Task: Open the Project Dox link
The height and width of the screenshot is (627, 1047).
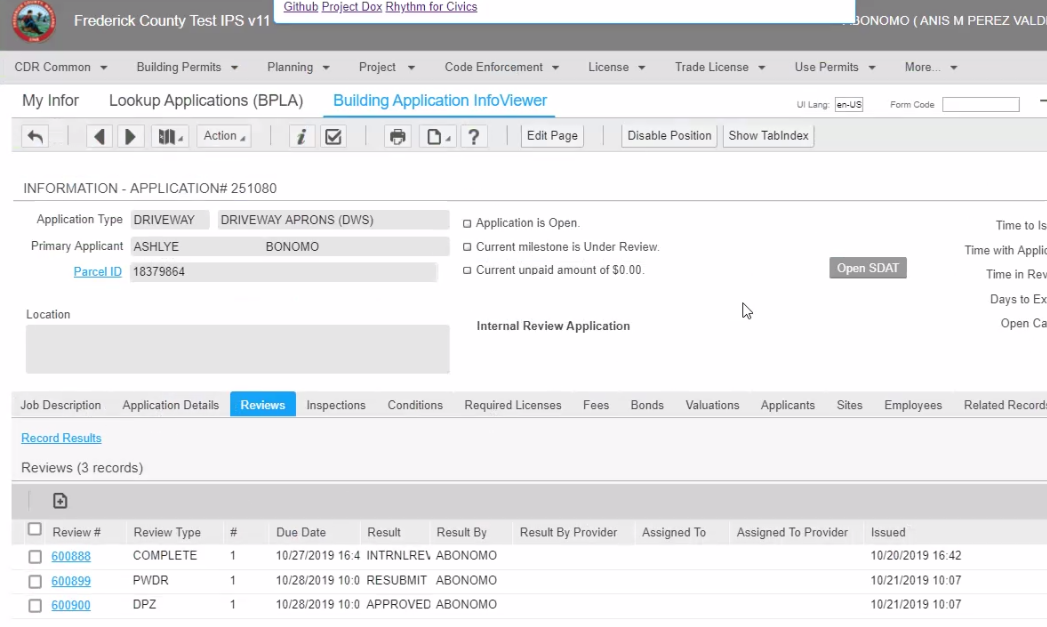Action: [x=352, y=7]
